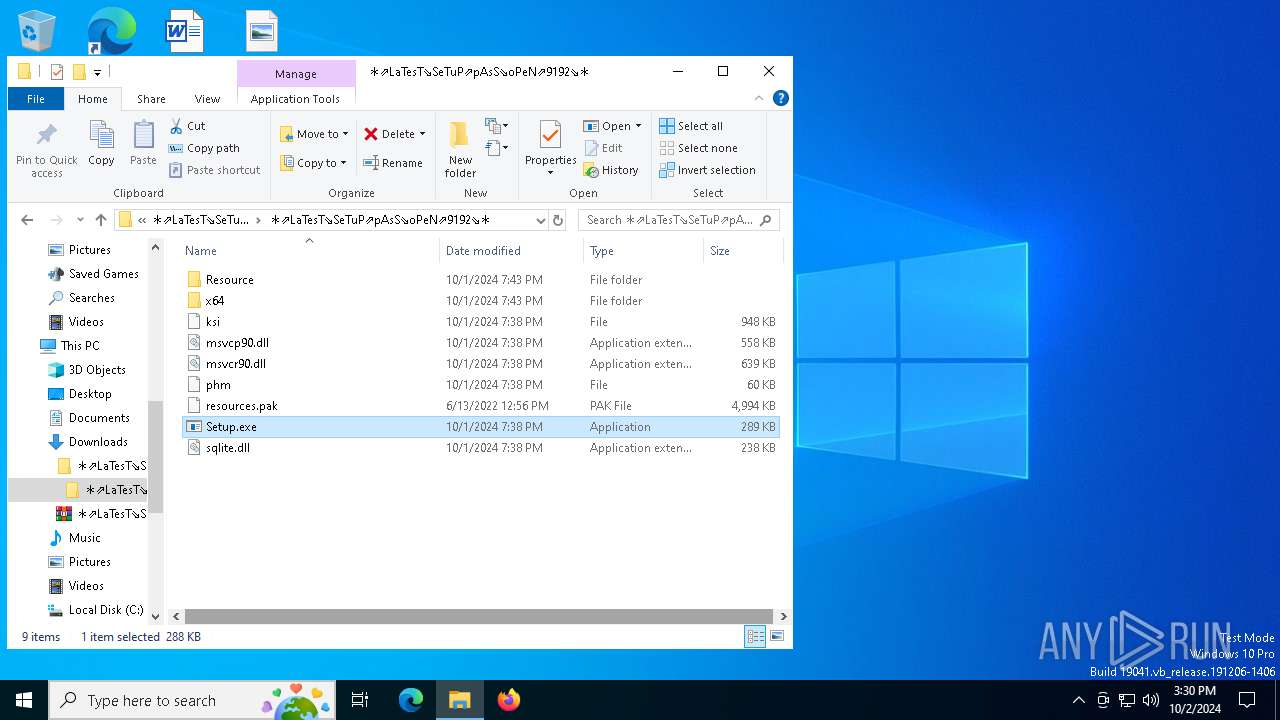Click the Copy ribbon icon

click(x=101, y=135)
